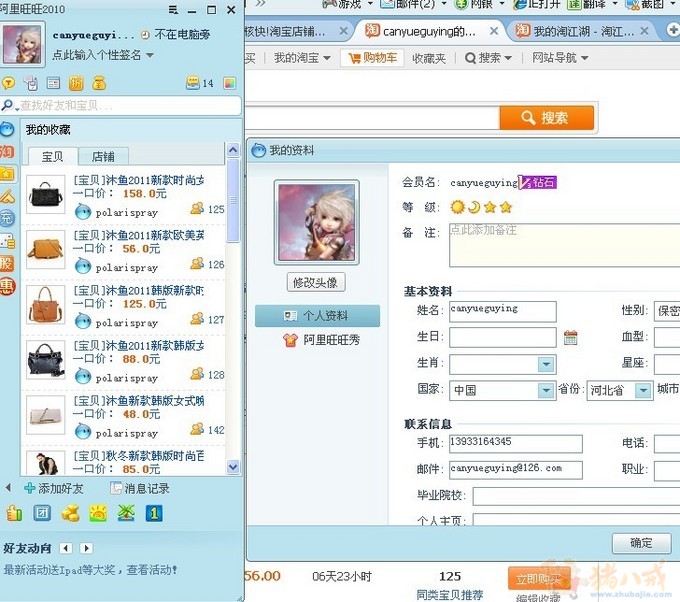Open the gold coins bottom icon
Viewport: 680px width, 602px height.
70,514
